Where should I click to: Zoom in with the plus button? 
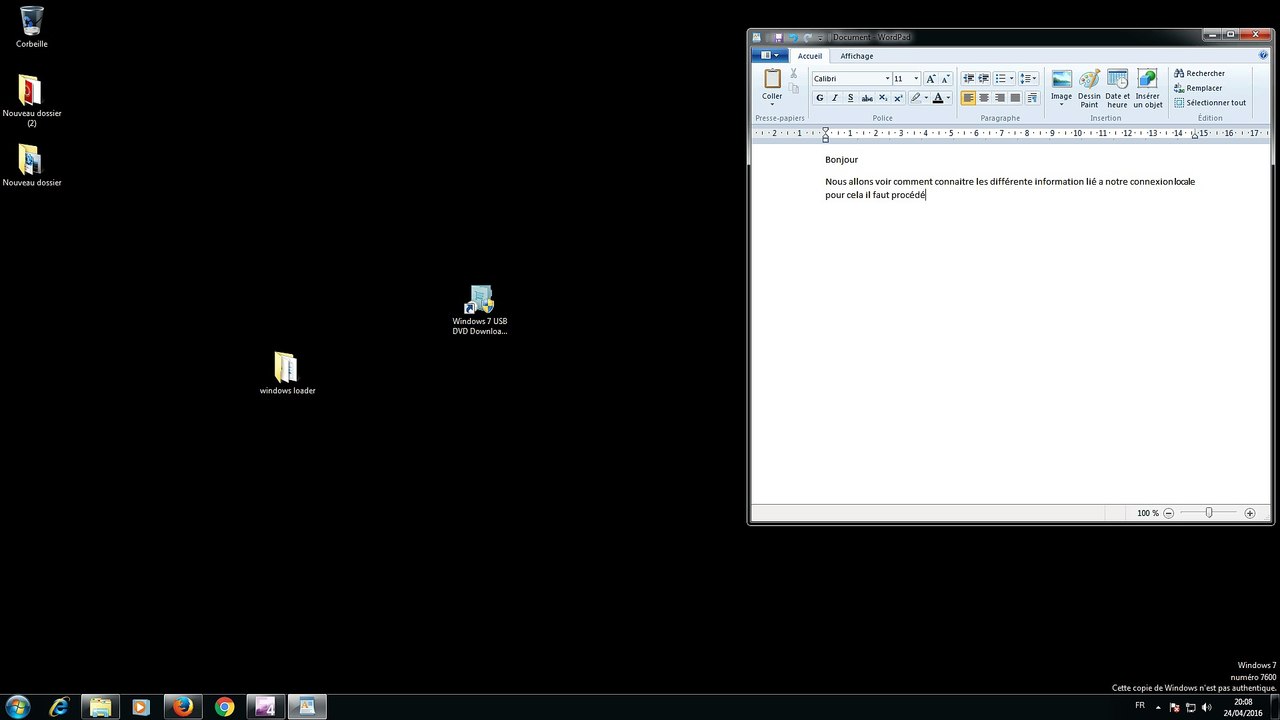click(x=1249, y=513)
